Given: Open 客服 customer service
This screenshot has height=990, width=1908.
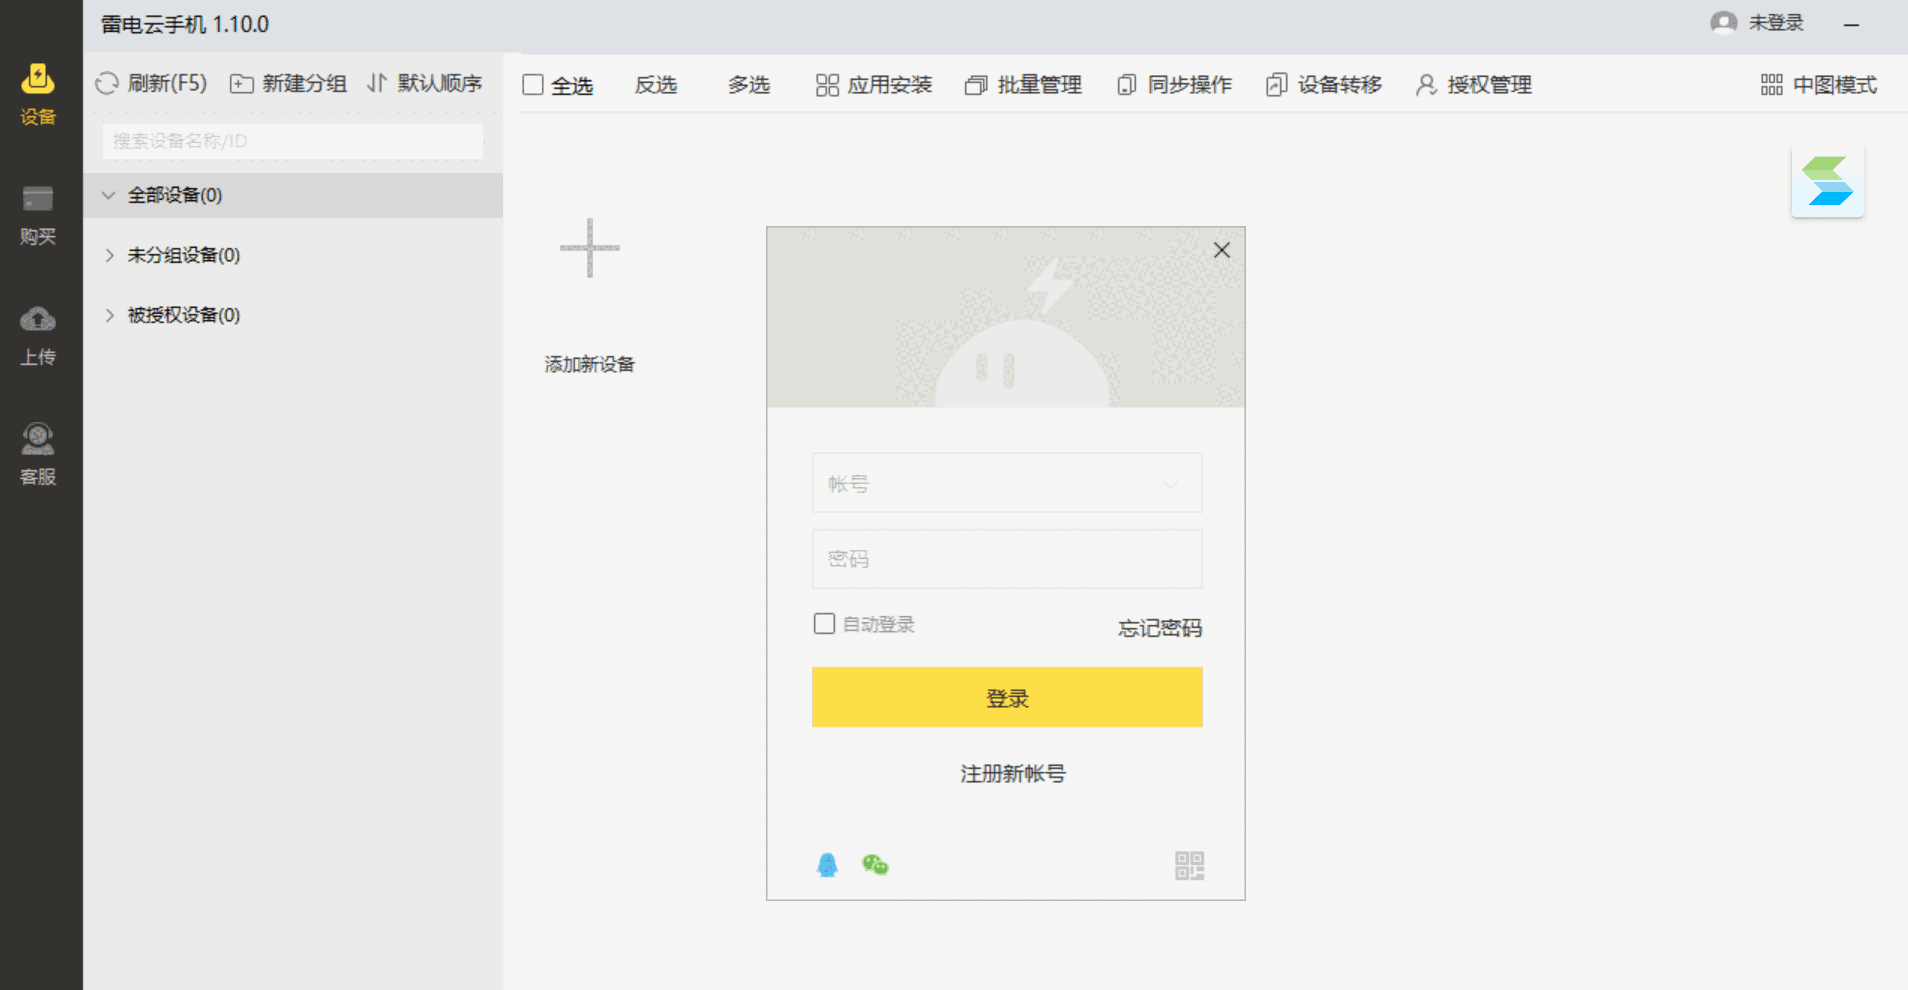Looking at the screenshot, I should click(x=37, y=452).
